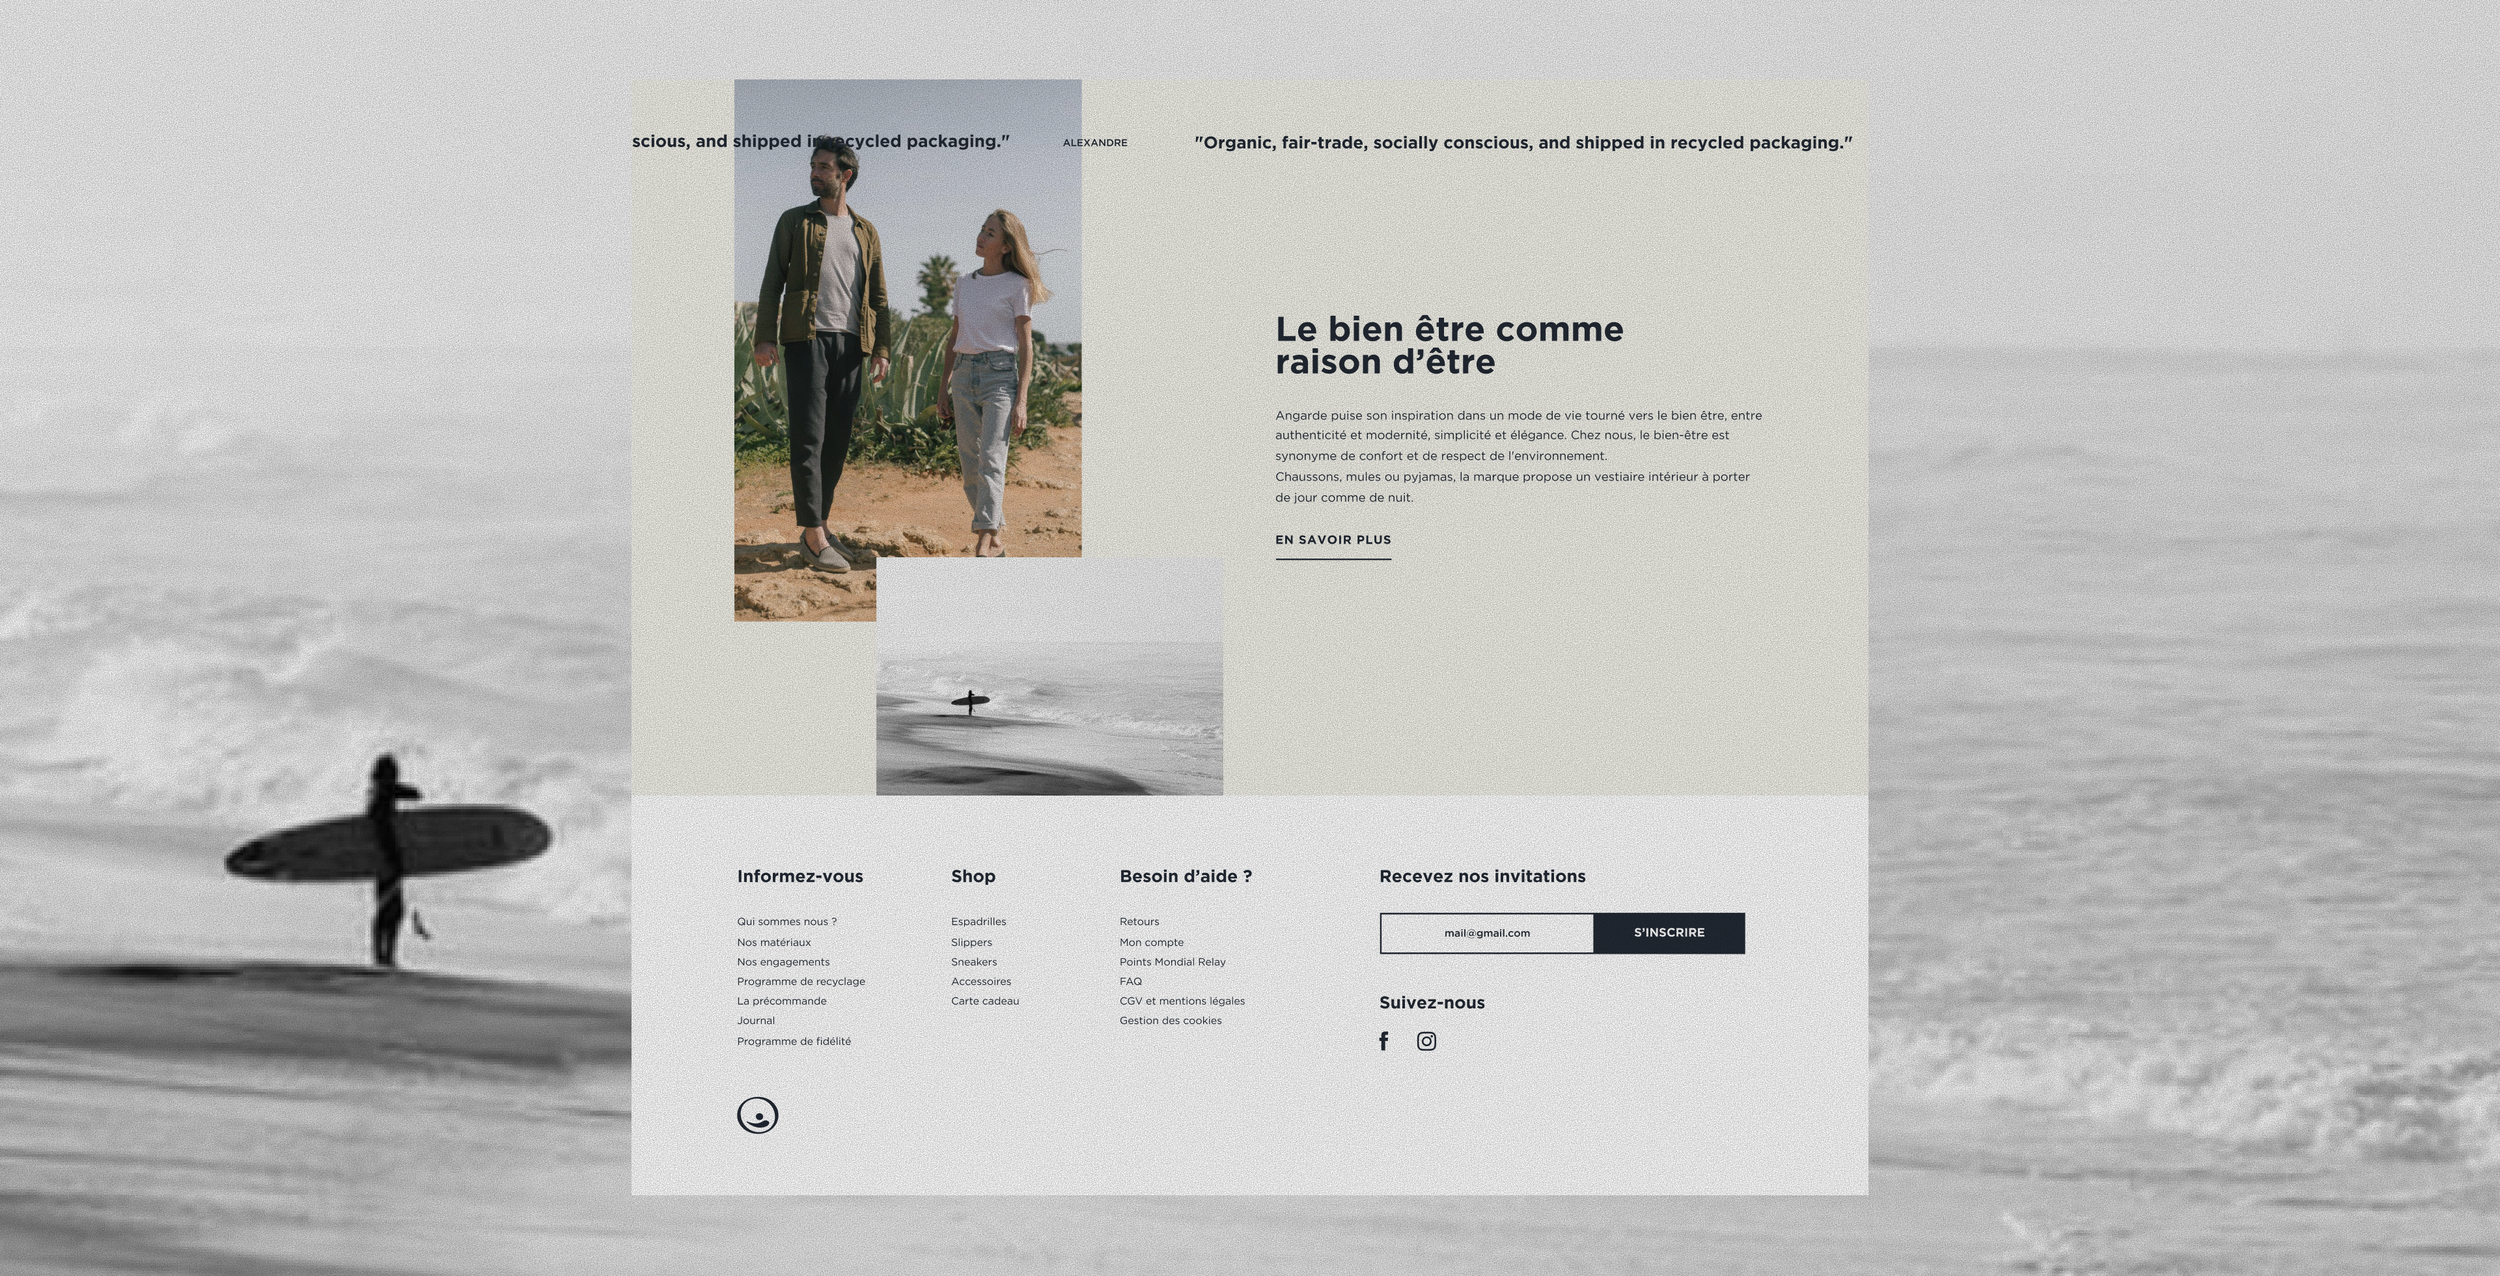The width and height of the screenshot is (2500, 1276).
Task: Open the Qui sommes nous ? link
Action: (x=786, y=922)
